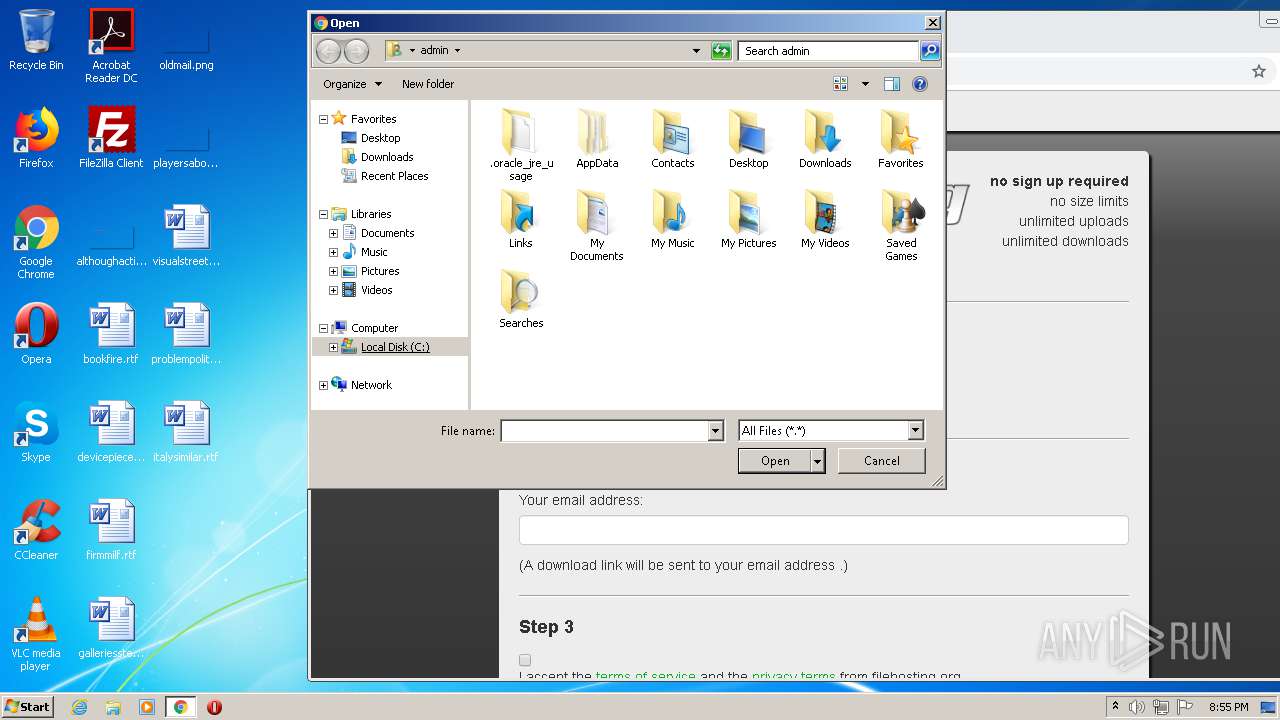Open FileZilla Client desktop shortcut
The height and width of the screenshot is (720, 1280).
pos(111,138)
